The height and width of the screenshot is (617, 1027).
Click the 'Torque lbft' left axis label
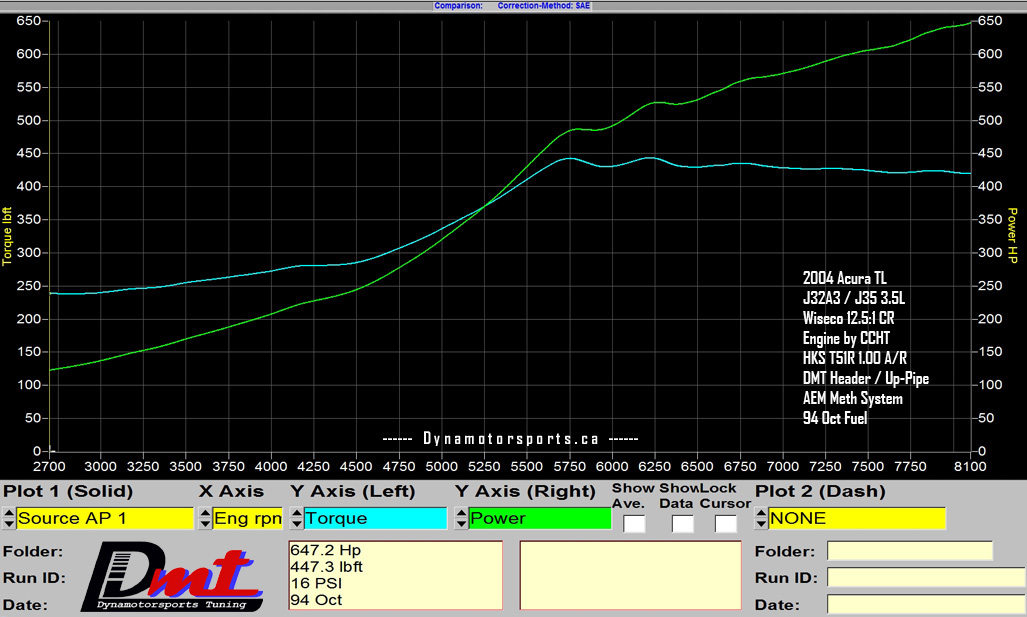click(7, 236)
